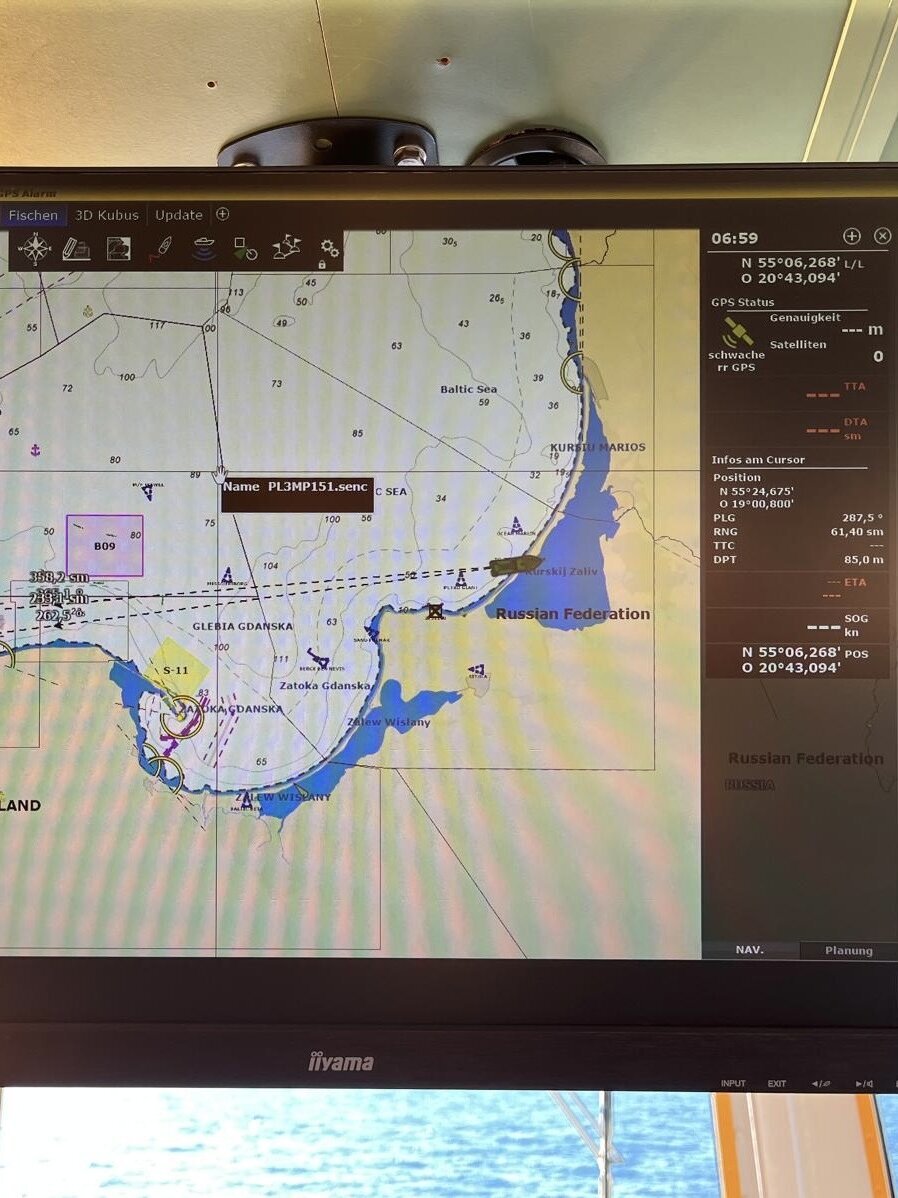Click the B09 purple area on chart
898x1198 pixels.
105,546
